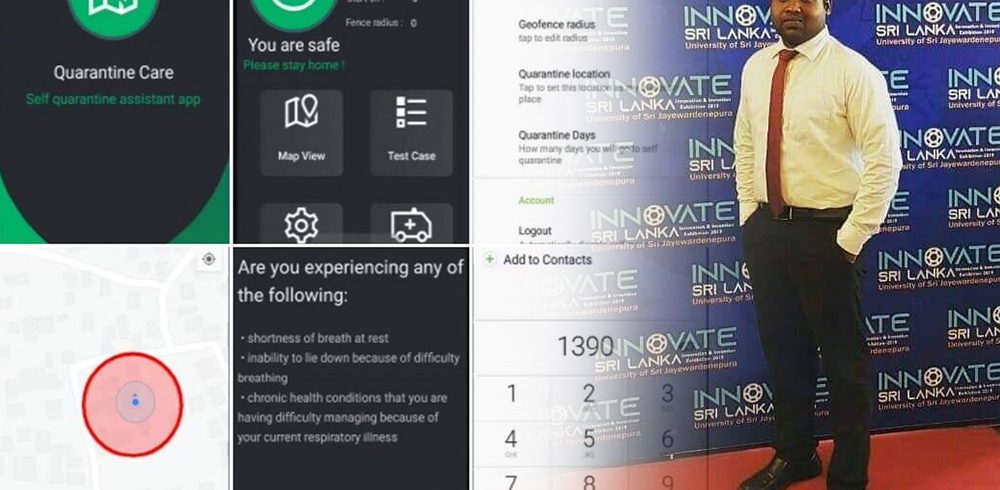1000x490 pixels.
Task: Open the Test Case checklist tile
Action: (x=411, y=133)
